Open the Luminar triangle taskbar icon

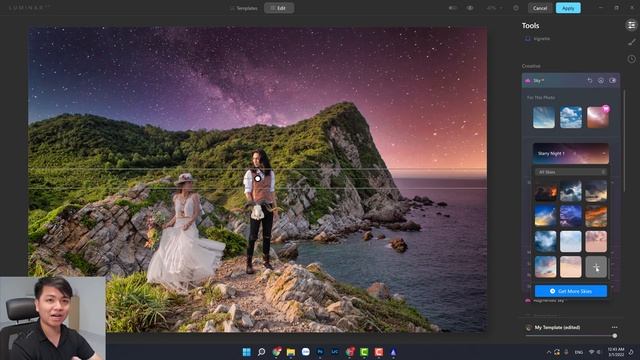click(x=393, y=352)
